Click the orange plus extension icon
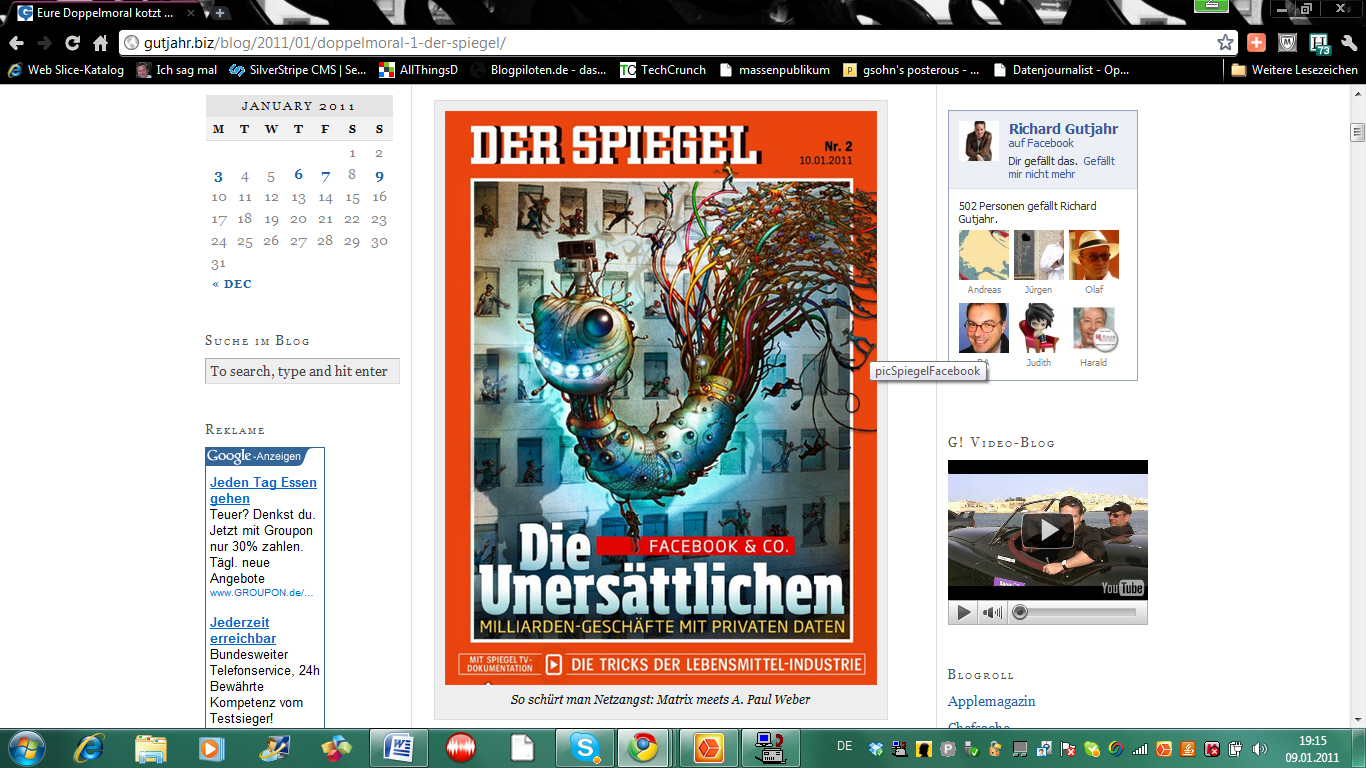Viewport: 1366px width, 768px height. [x=1256, y=43]
